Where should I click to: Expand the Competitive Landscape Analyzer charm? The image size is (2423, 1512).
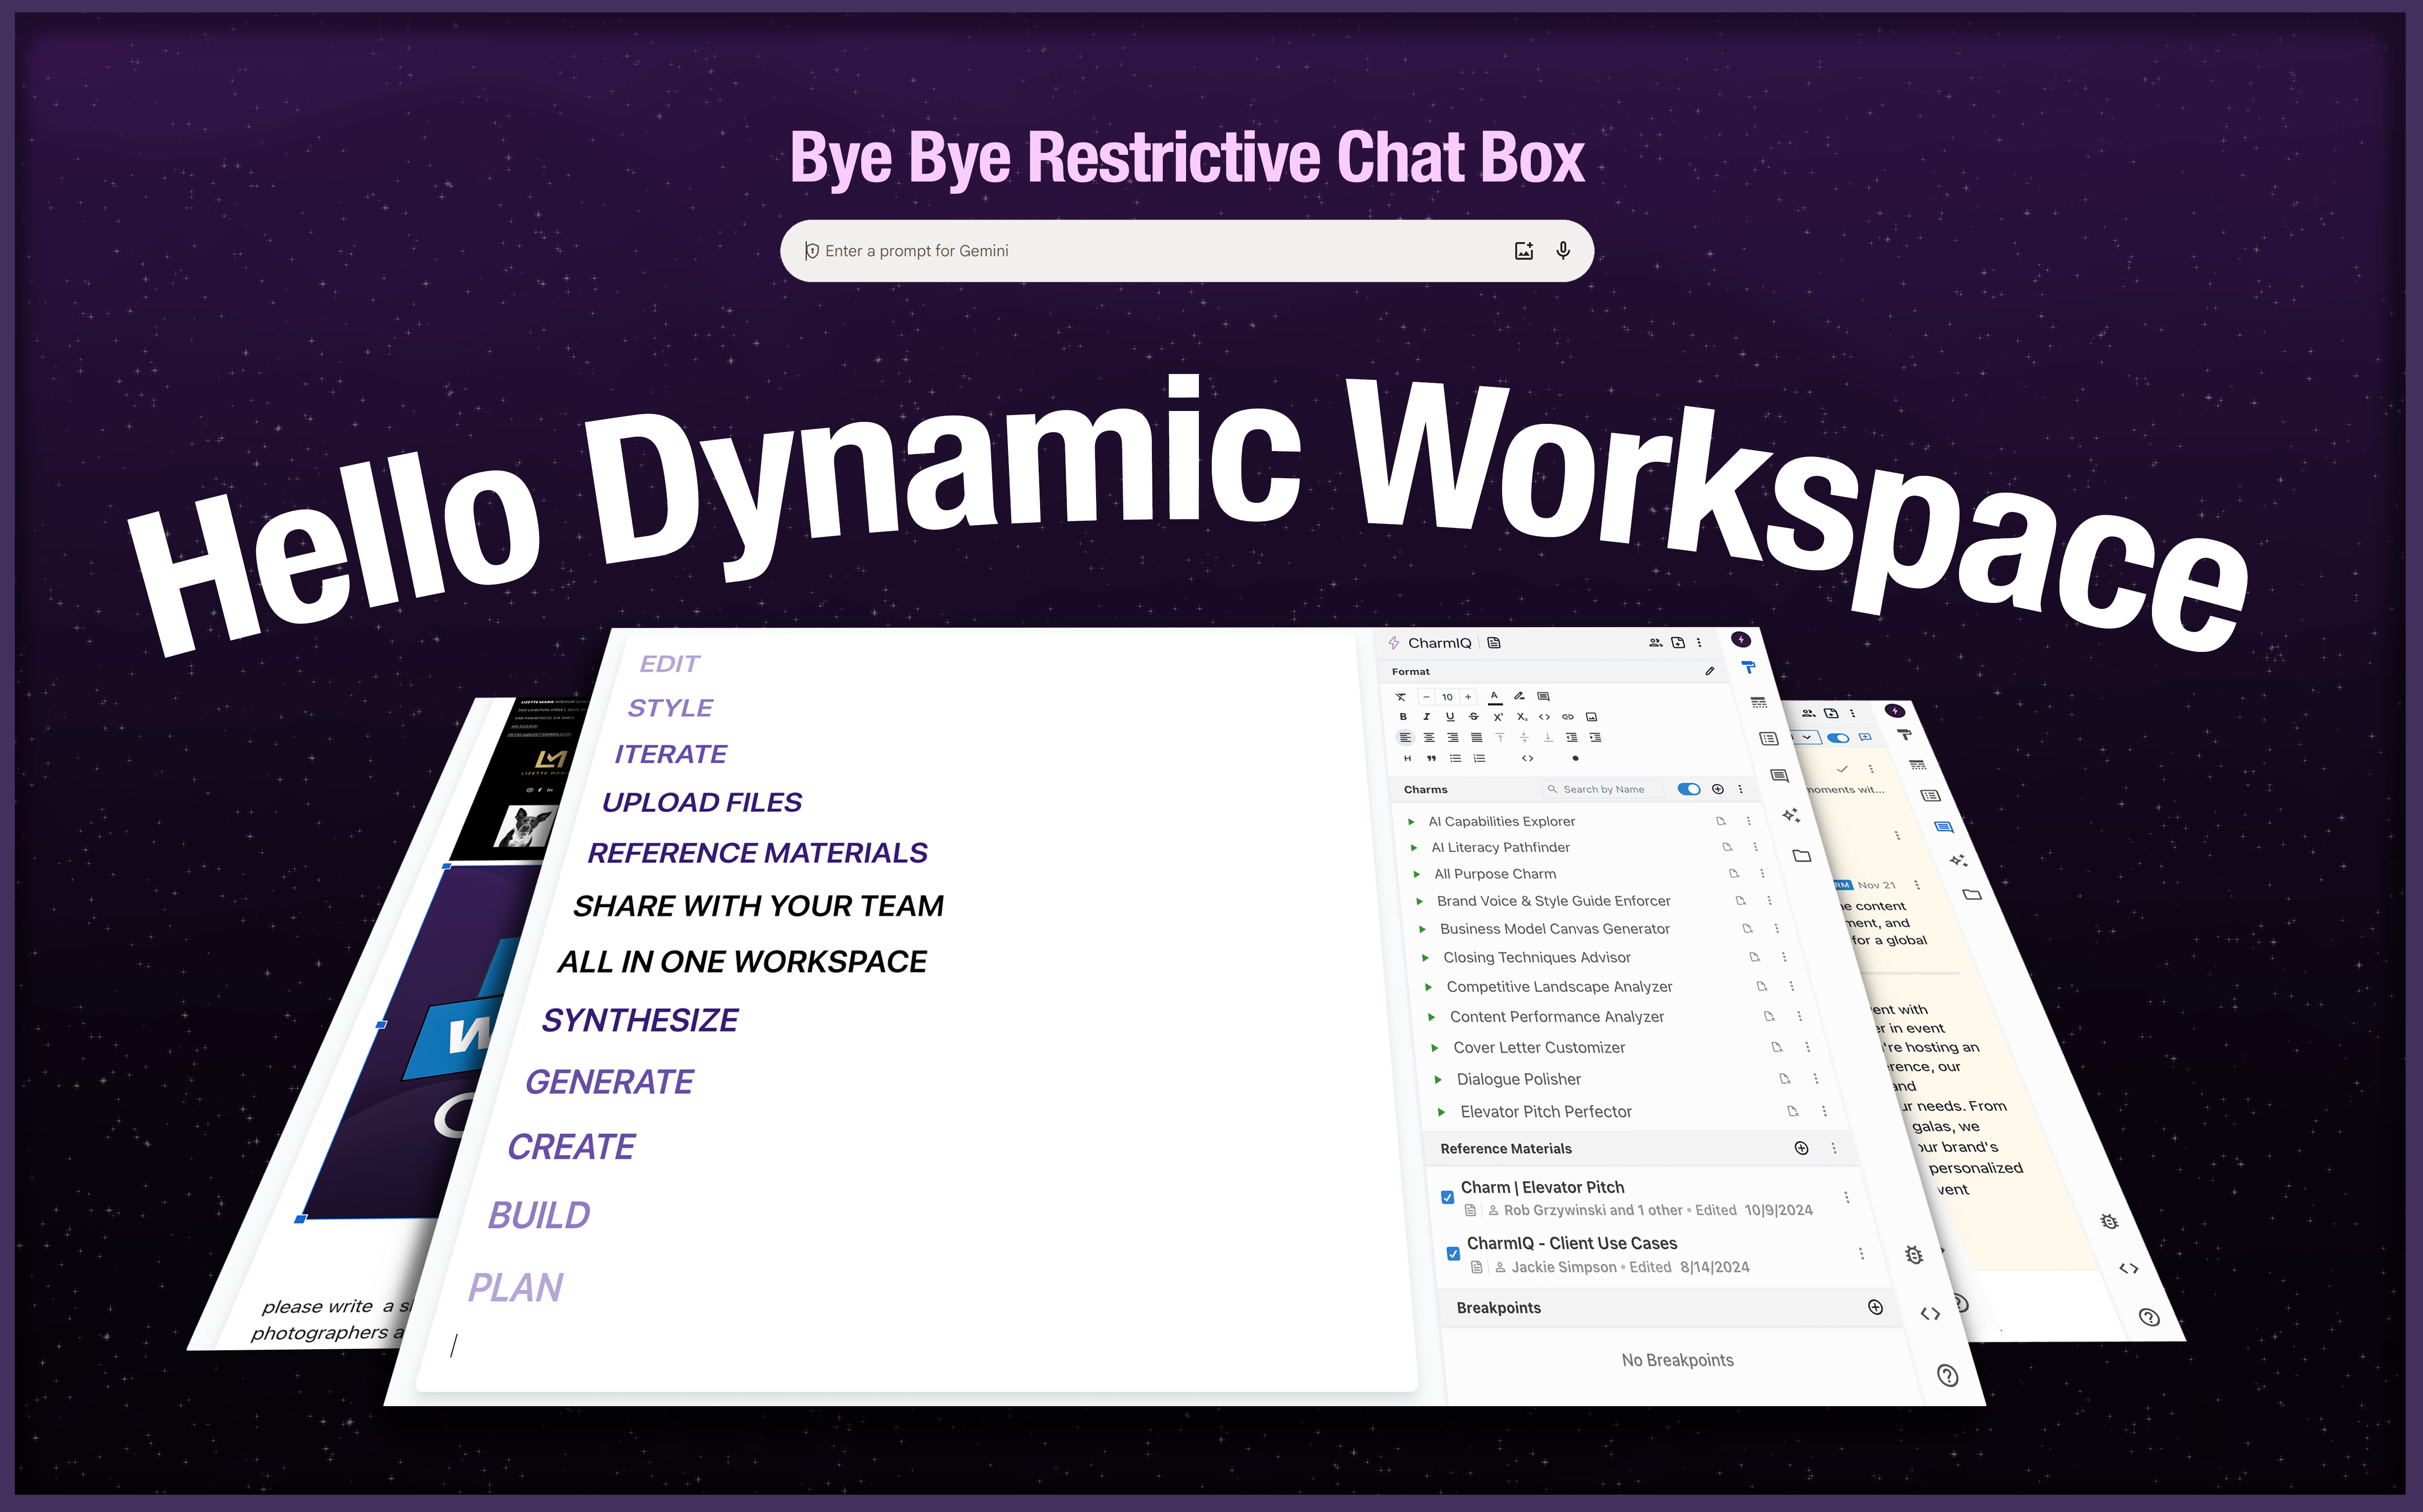[1429, 987]
